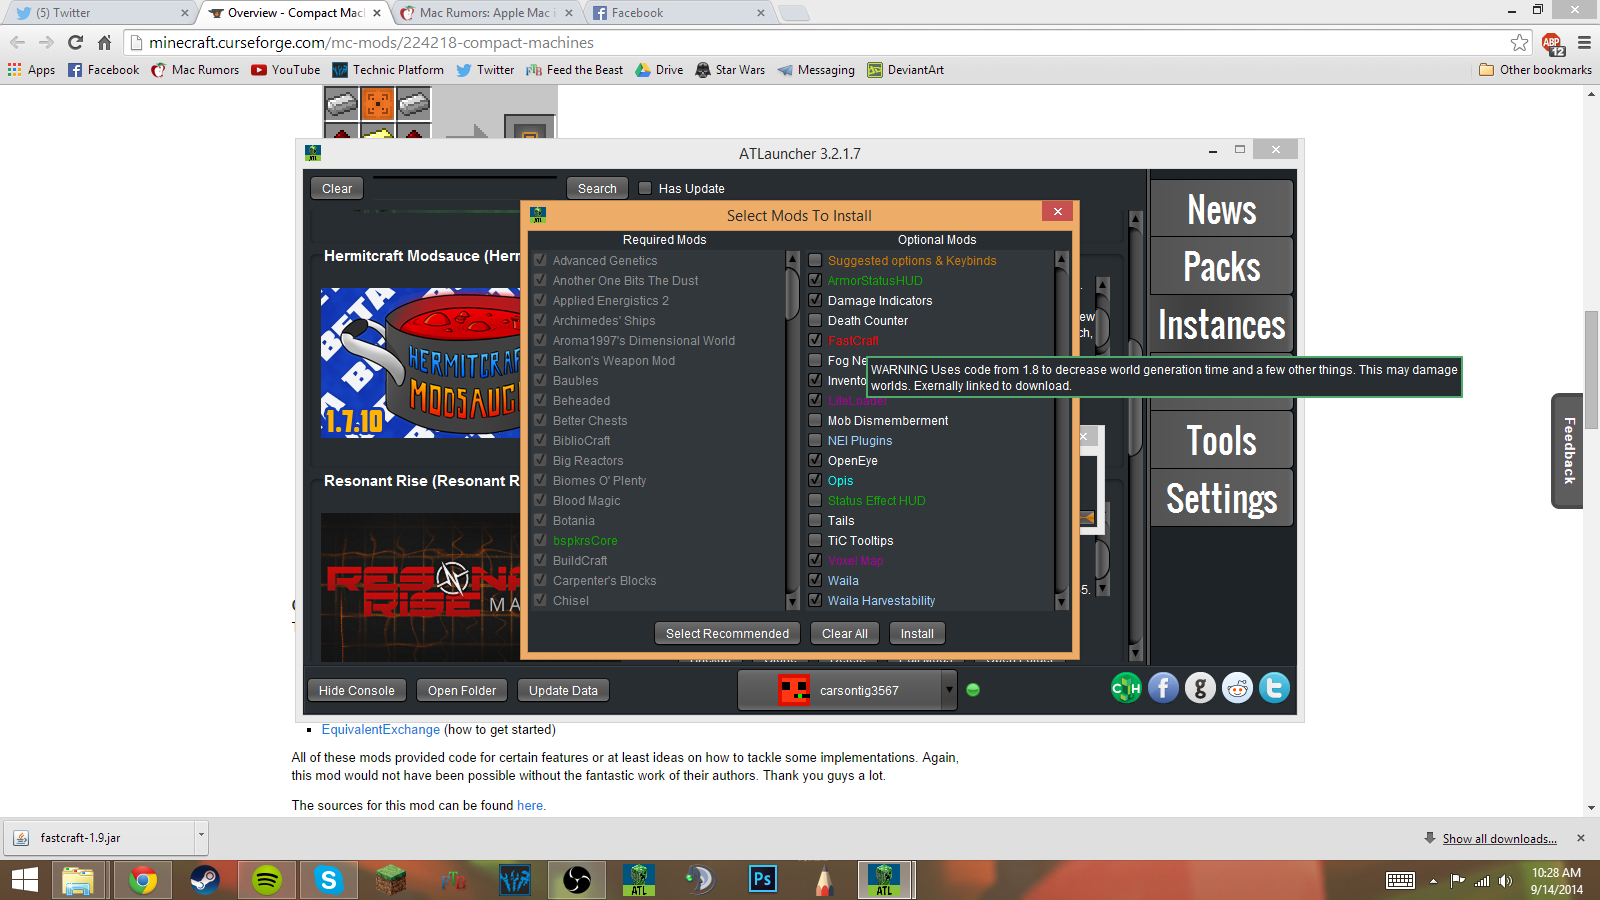Click the Install button
Viewport: 1600px width, 900px height.
click(916, 634)
